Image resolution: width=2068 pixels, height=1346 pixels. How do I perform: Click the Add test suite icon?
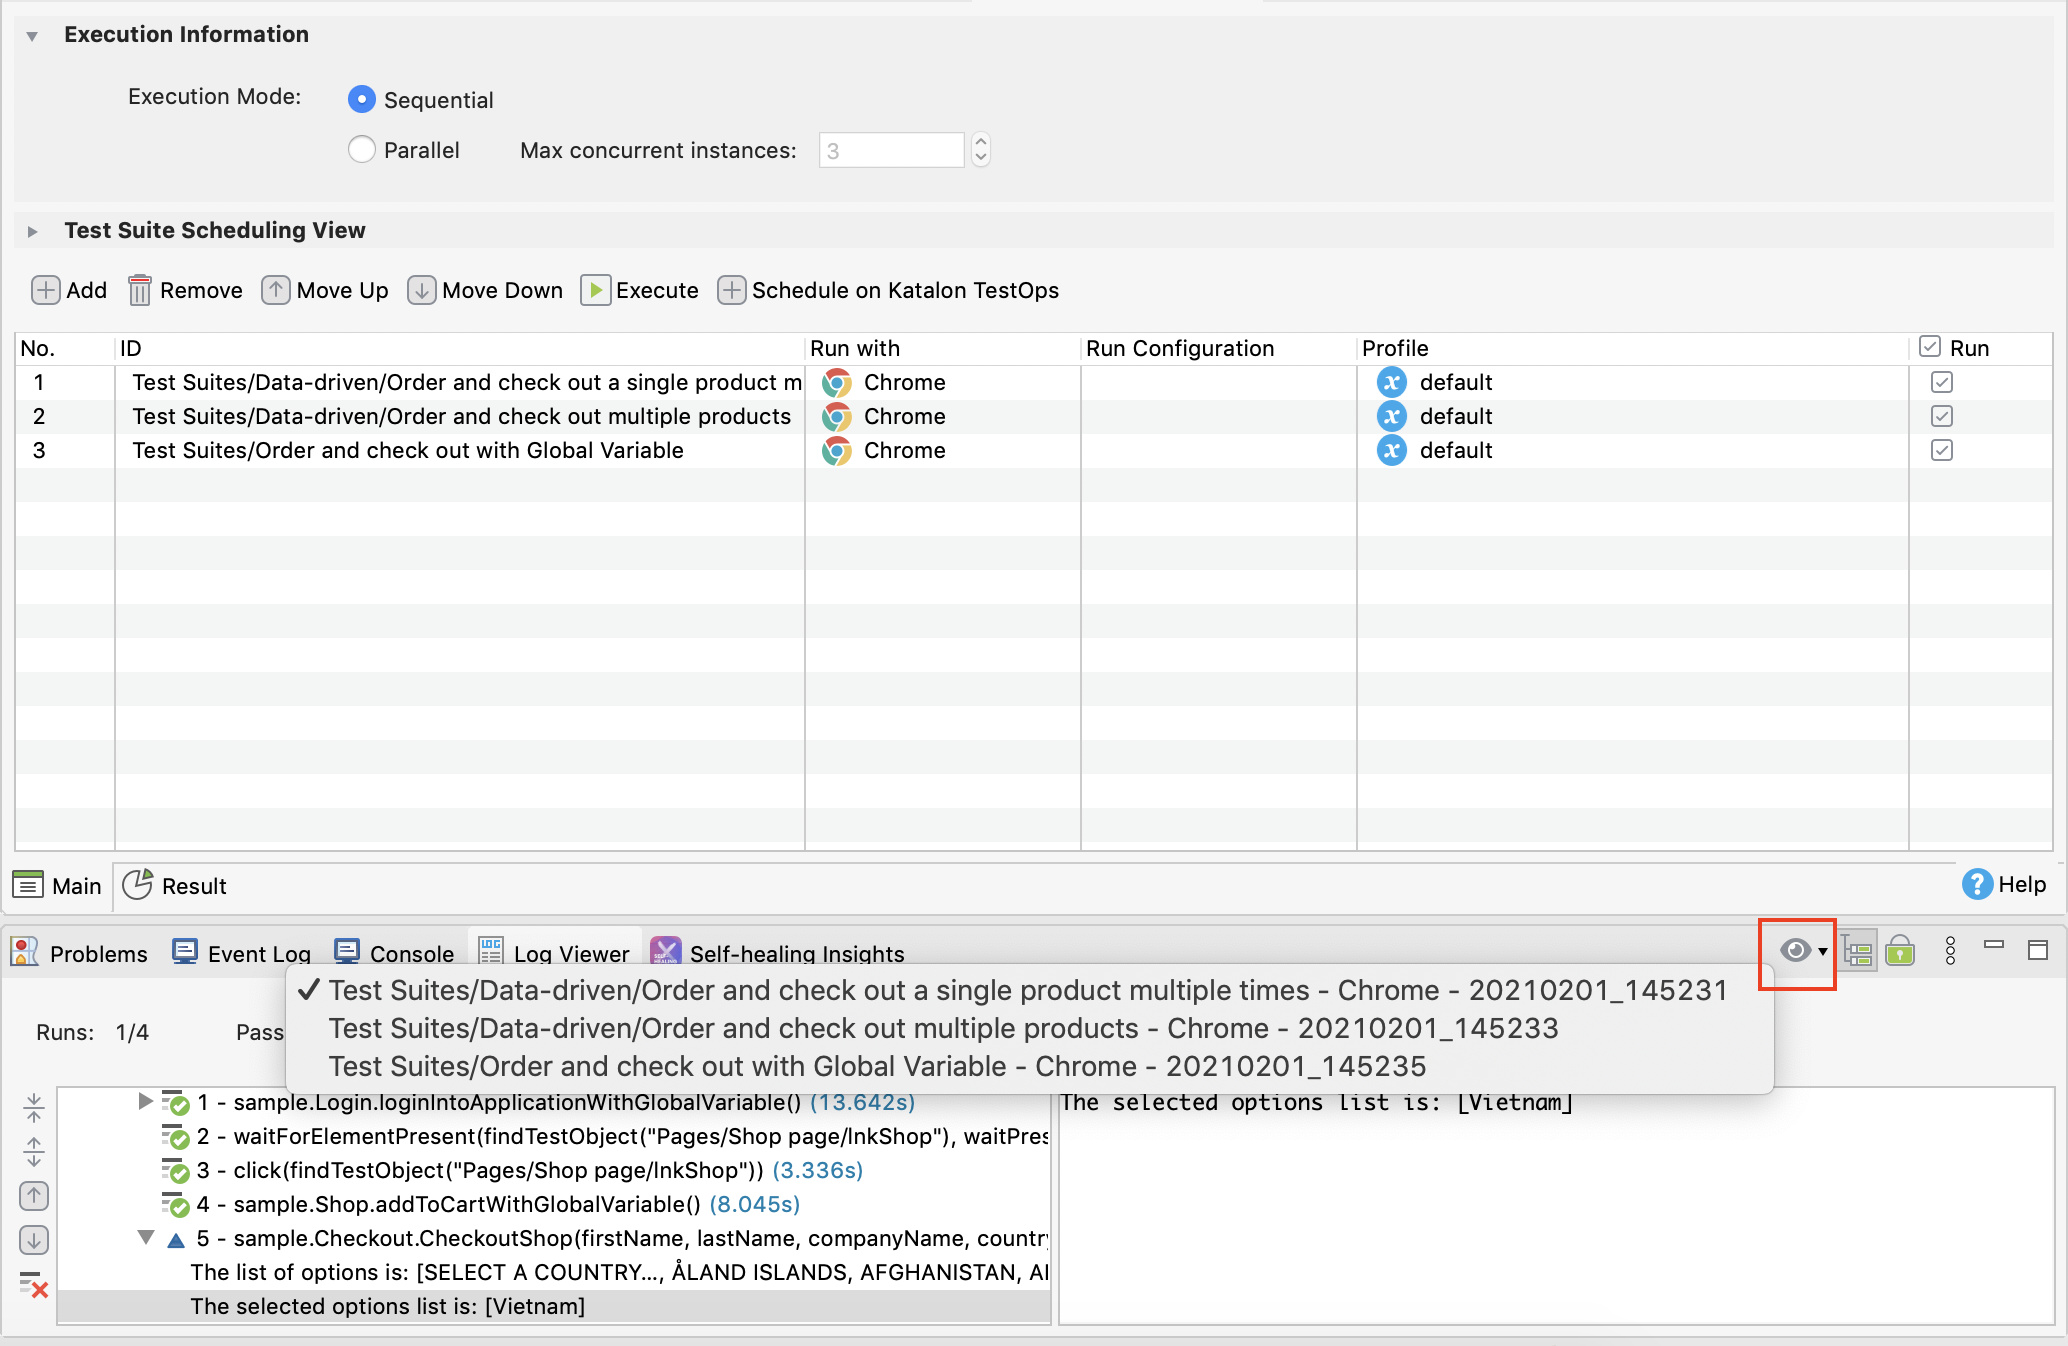(x=45, y=290)
